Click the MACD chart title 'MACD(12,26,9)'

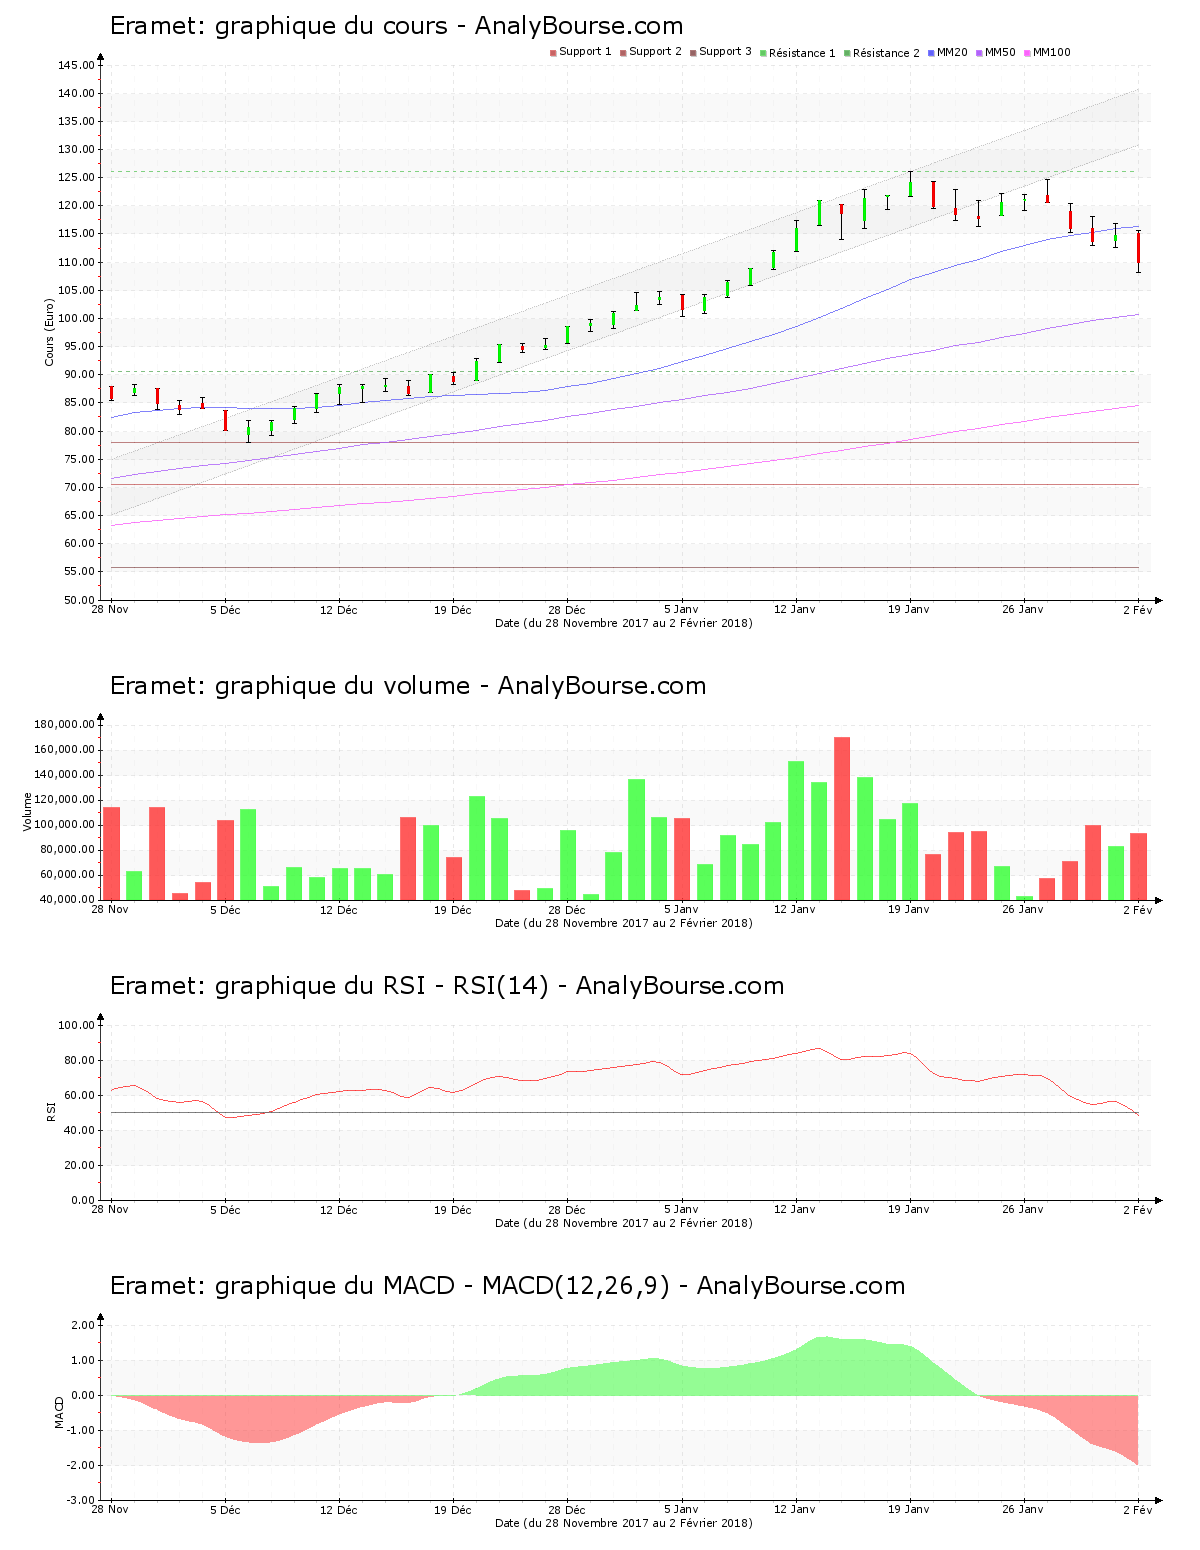(576, 1286)
